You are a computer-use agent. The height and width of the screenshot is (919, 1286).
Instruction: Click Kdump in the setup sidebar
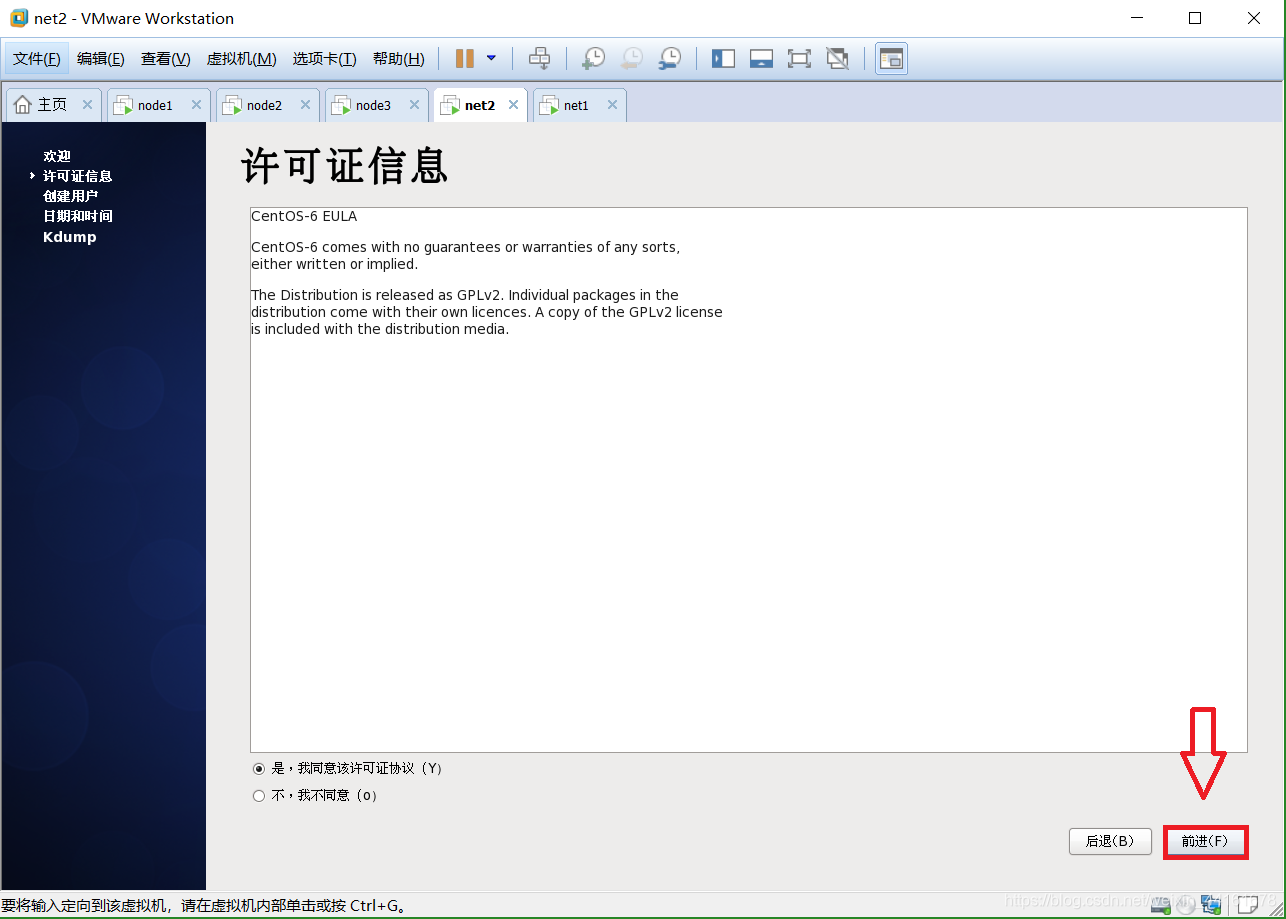point(70,237)
